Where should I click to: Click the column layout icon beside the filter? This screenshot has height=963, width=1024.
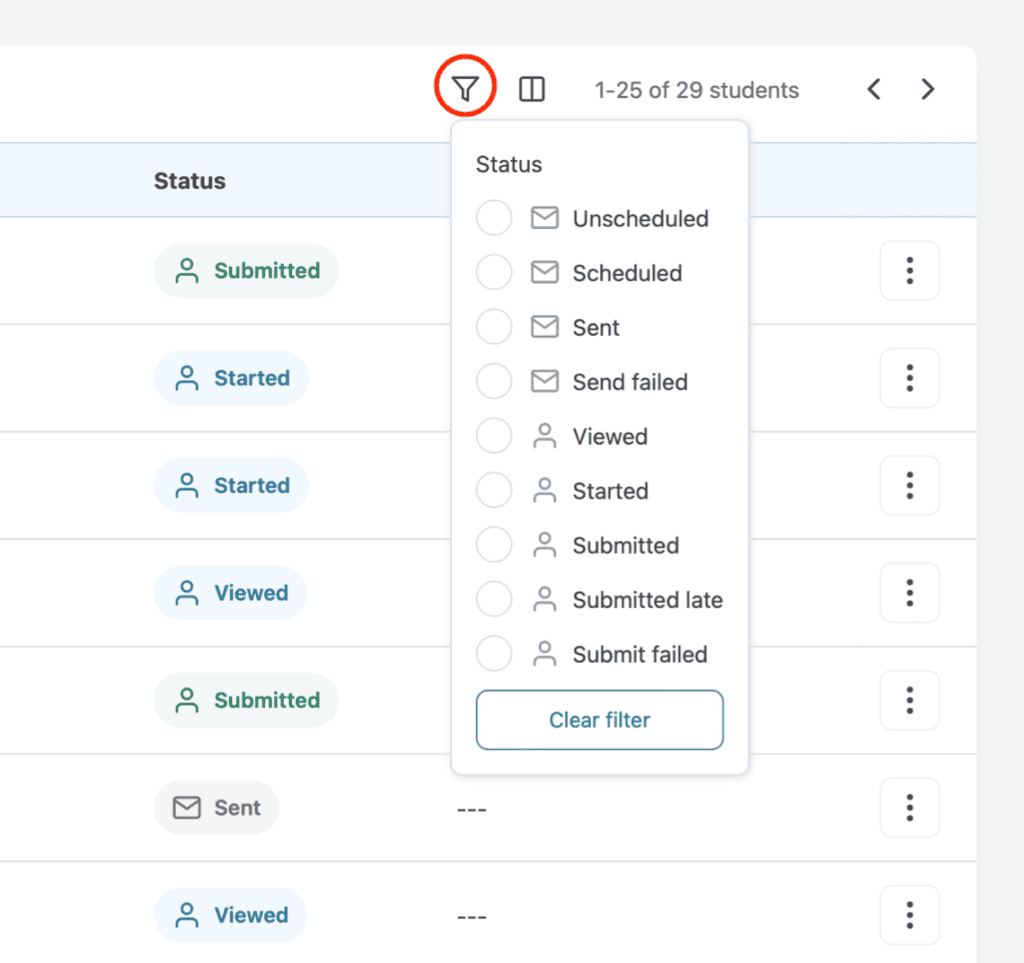531,89
